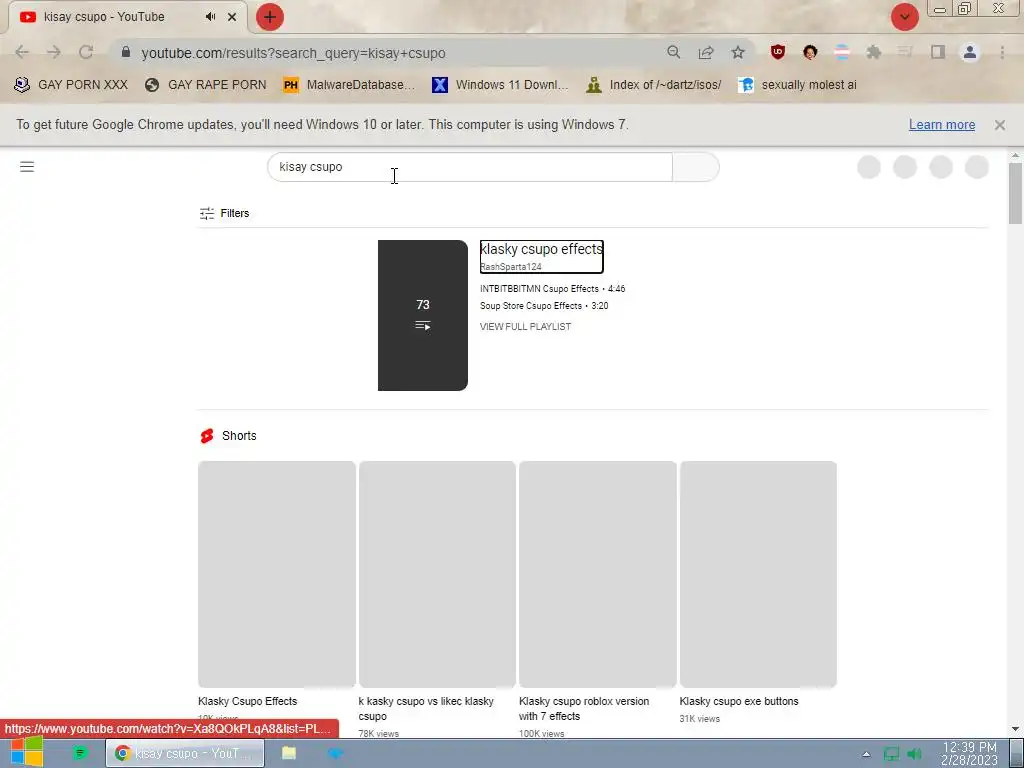Viewport: 1024px width, 768px height.
Task: Share this page using the share icon
Action: [706, 52]
